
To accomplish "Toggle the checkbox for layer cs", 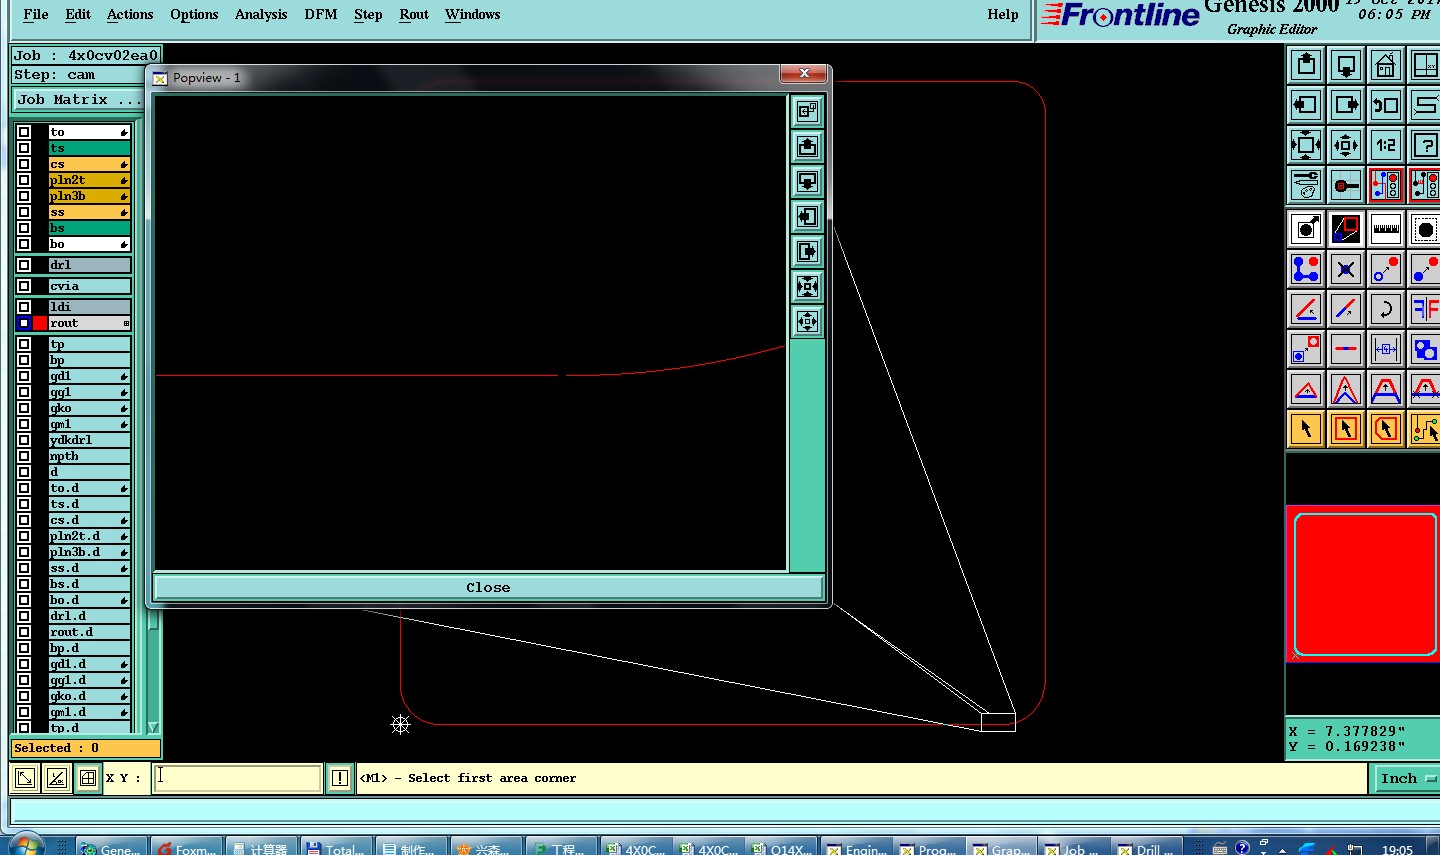I will click(24, 164).
